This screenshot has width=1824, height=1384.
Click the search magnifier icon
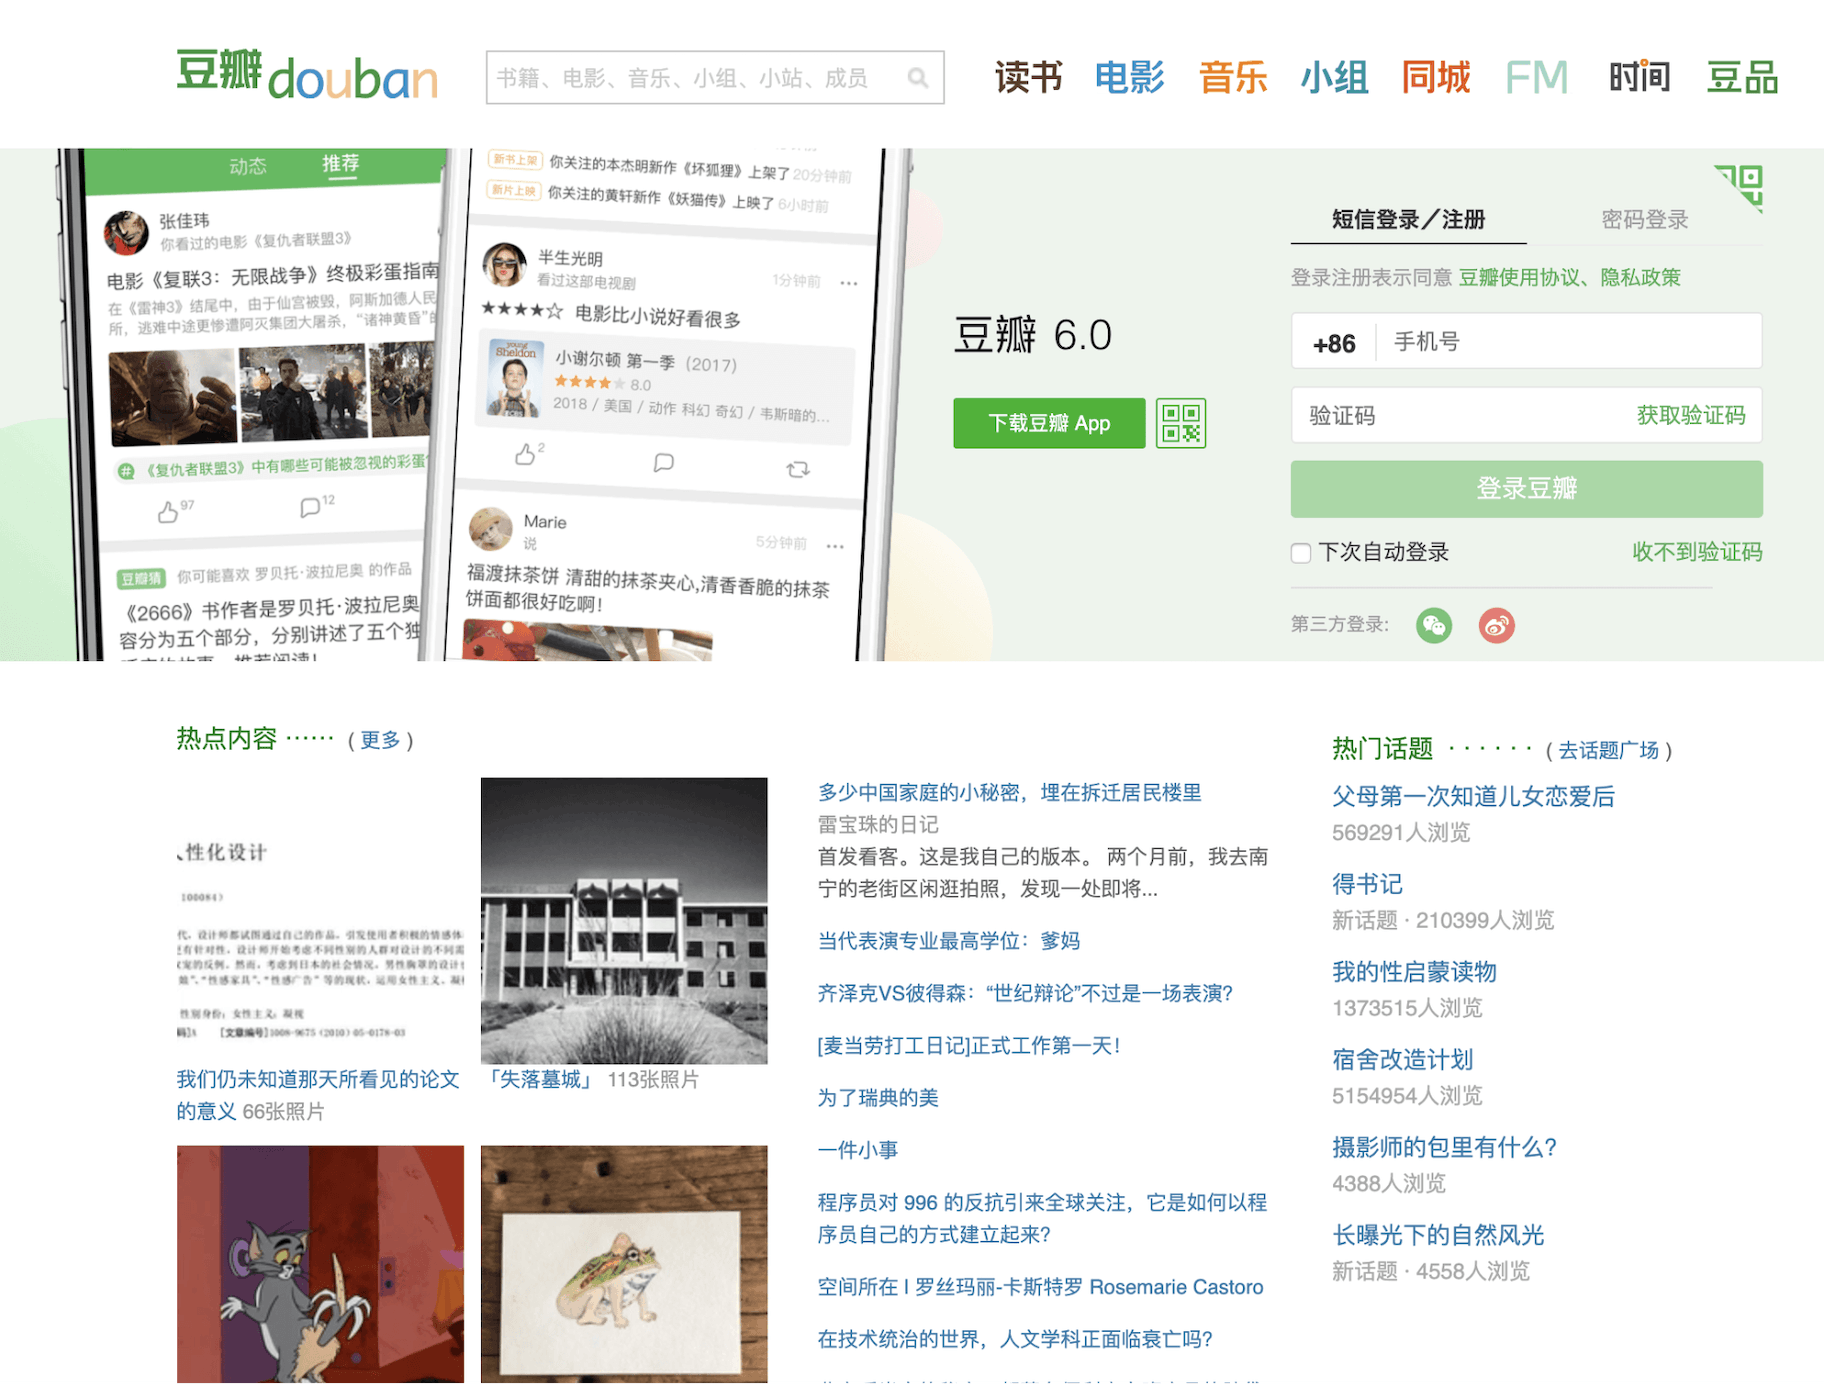point(917,78)
